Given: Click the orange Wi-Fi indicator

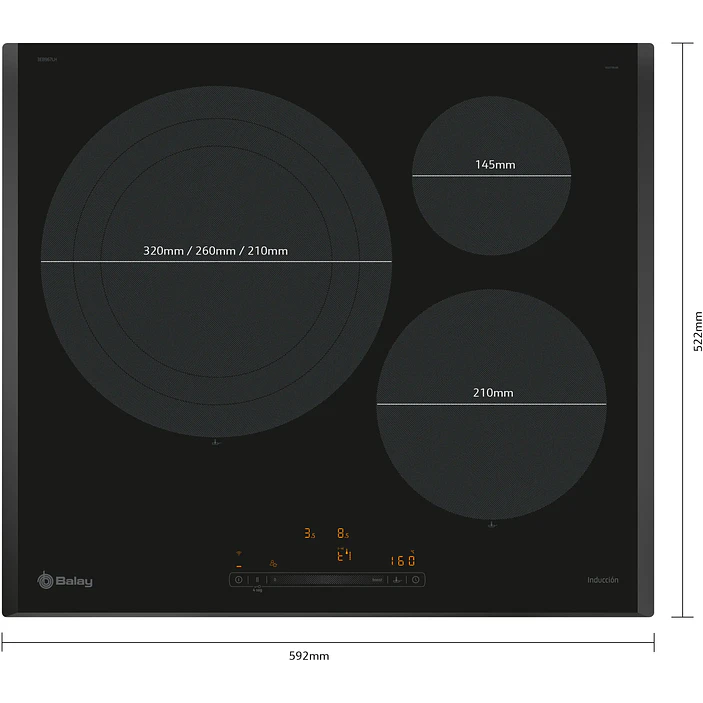Looking at the screenshot, I should tap(239, 553).
